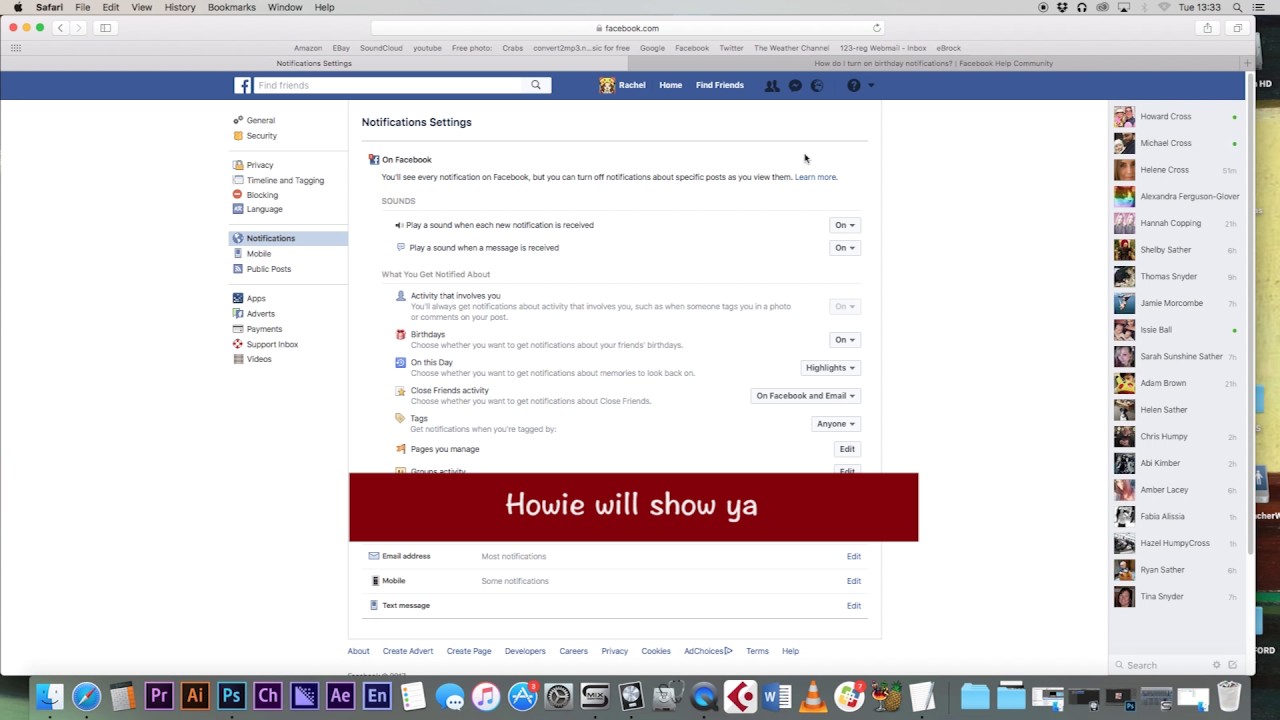
Task: Go back with Safari's back arrow
Action: tap(60, 28)
